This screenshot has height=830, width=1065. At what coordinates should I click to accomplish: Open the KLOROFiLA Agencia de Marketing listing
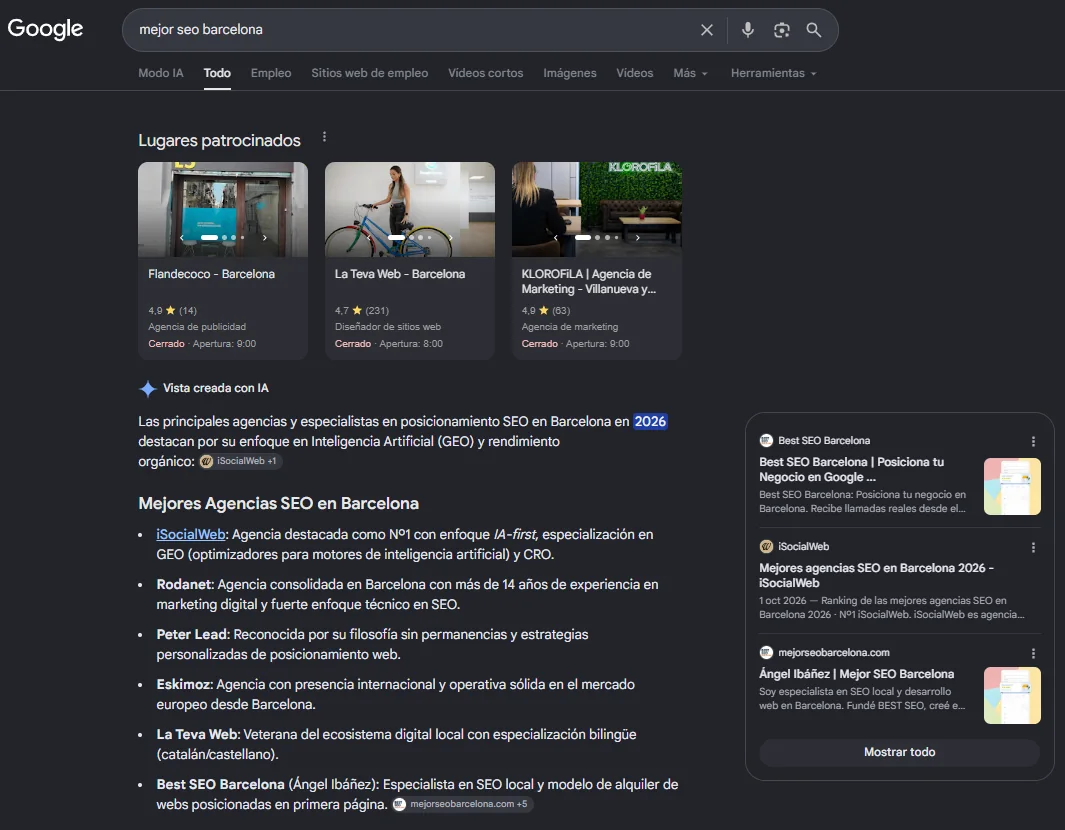pos(588,281)
